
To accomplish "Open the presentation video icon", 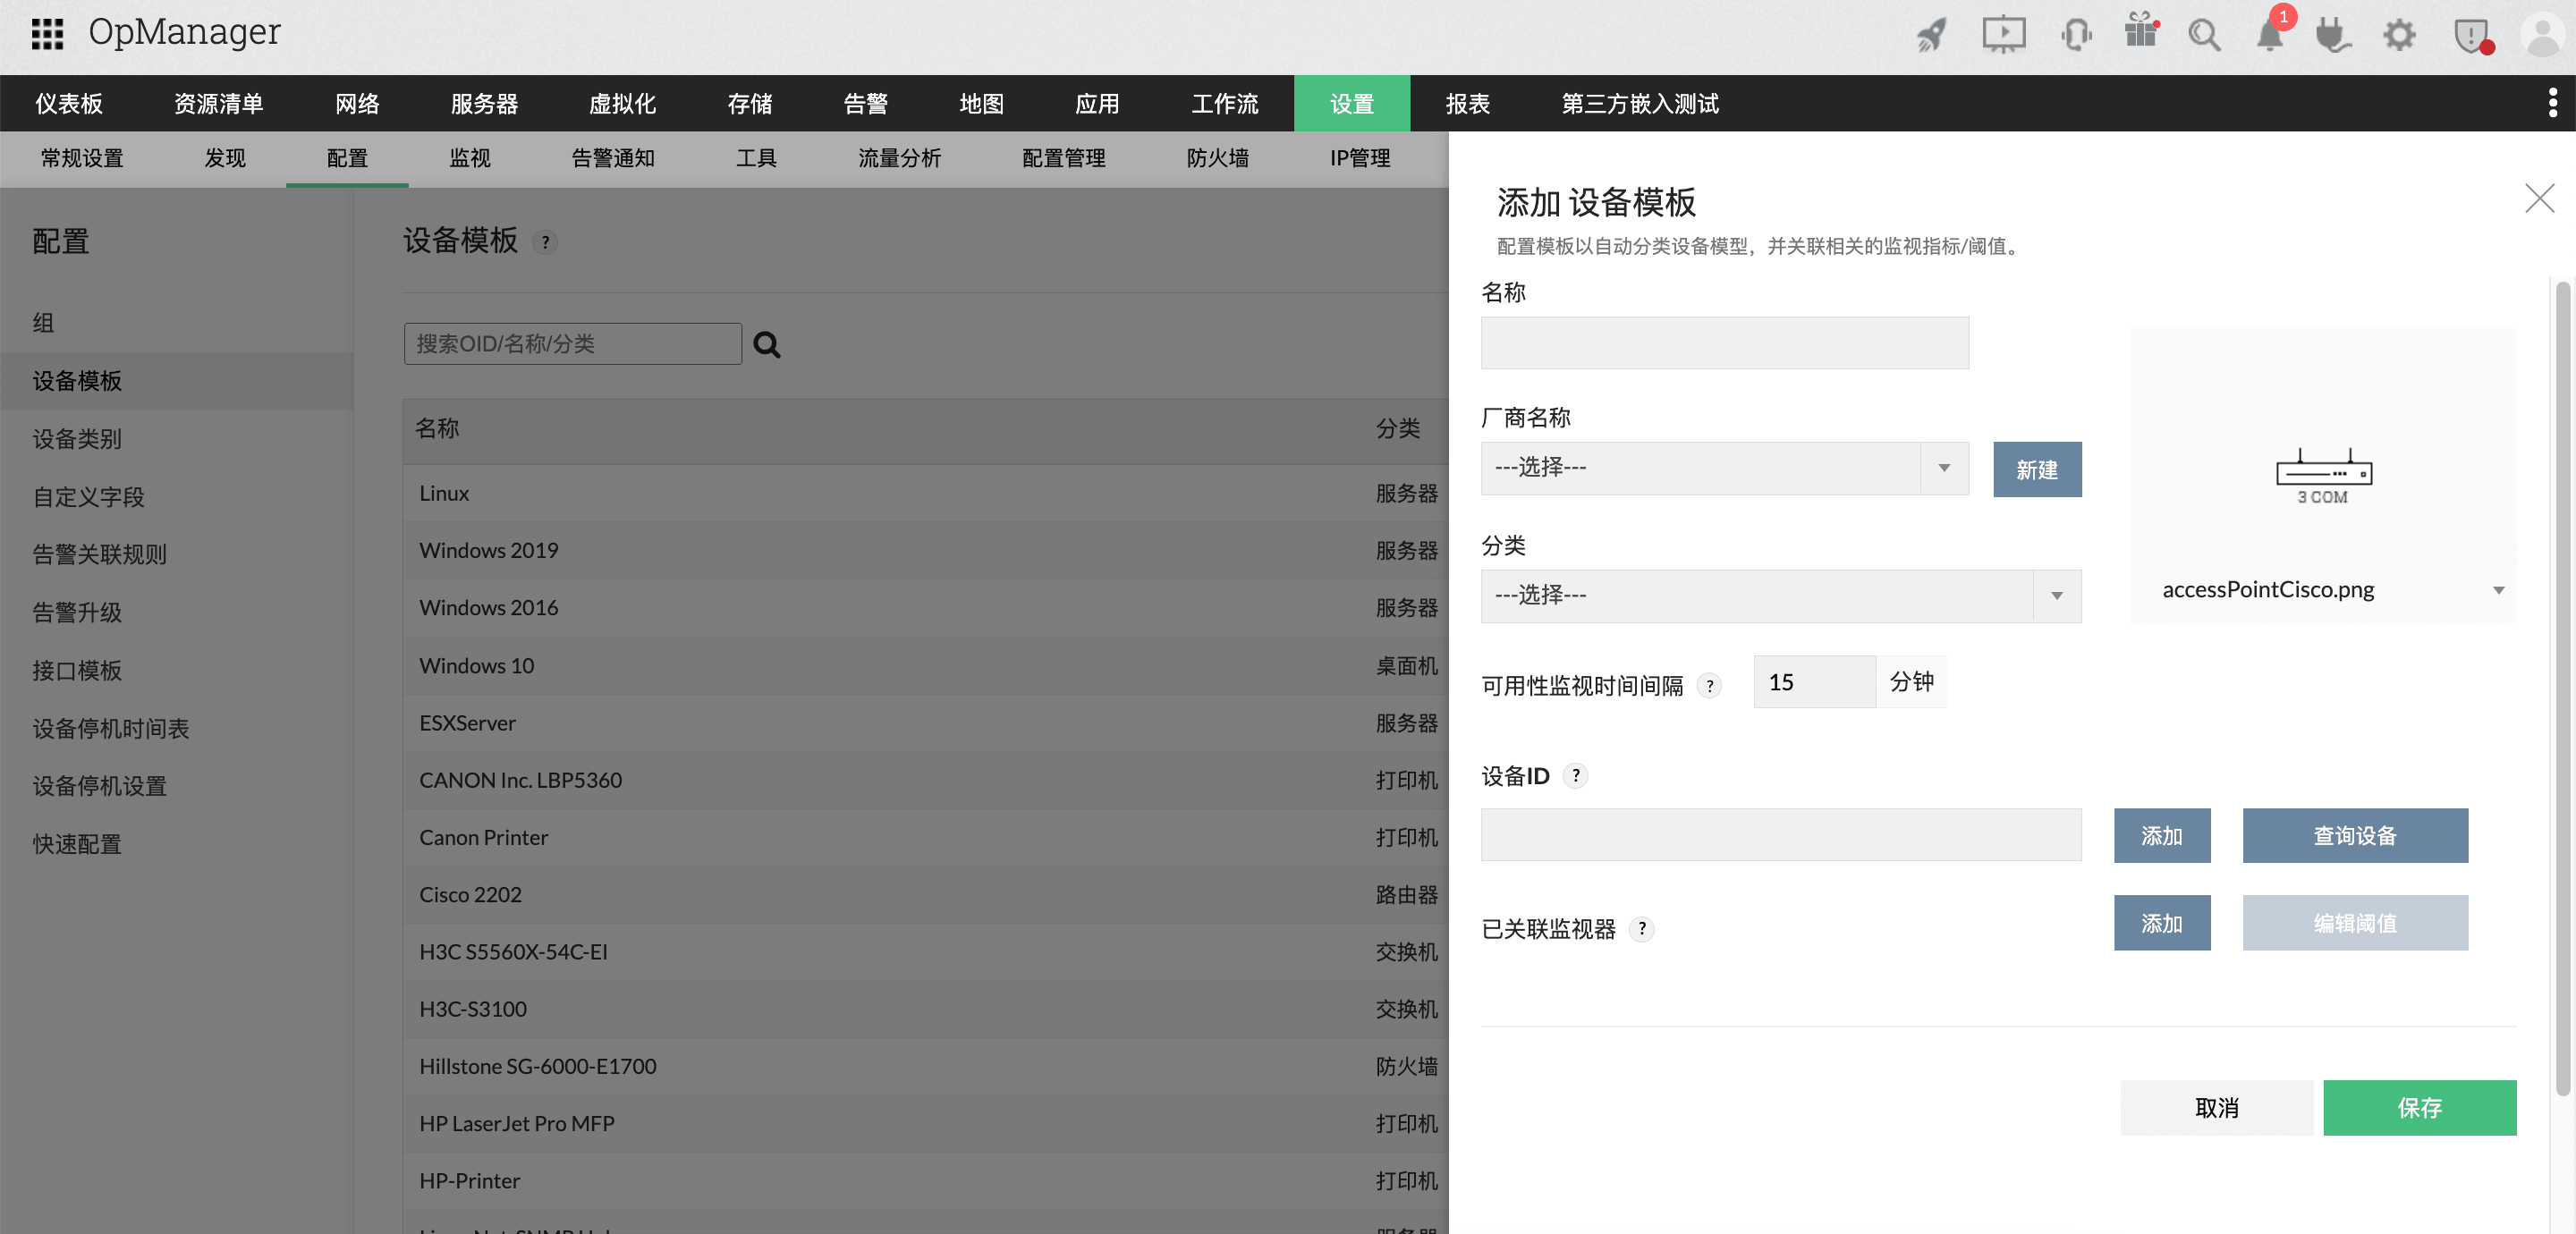I will (2003, 35).
